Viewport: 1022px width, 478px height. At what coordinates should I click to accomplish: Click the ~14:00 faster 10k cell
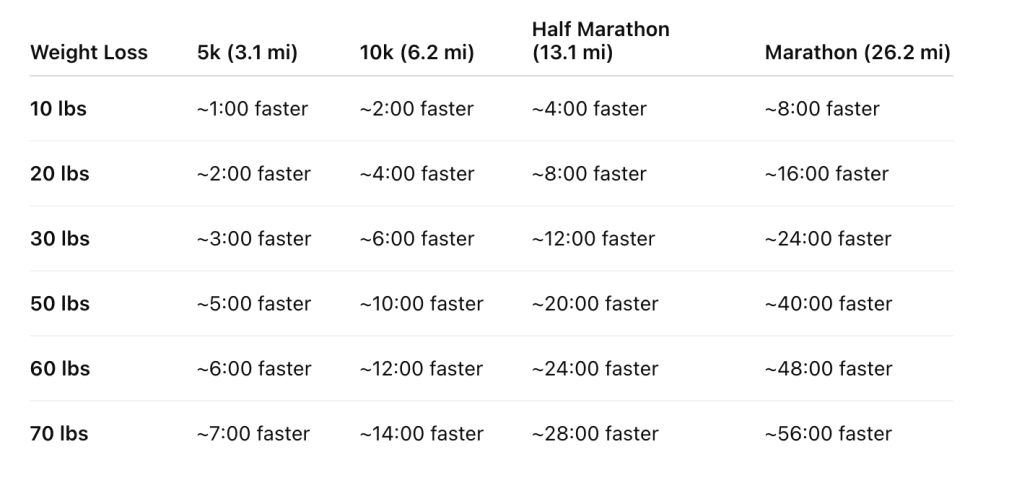tap(421, 434)
